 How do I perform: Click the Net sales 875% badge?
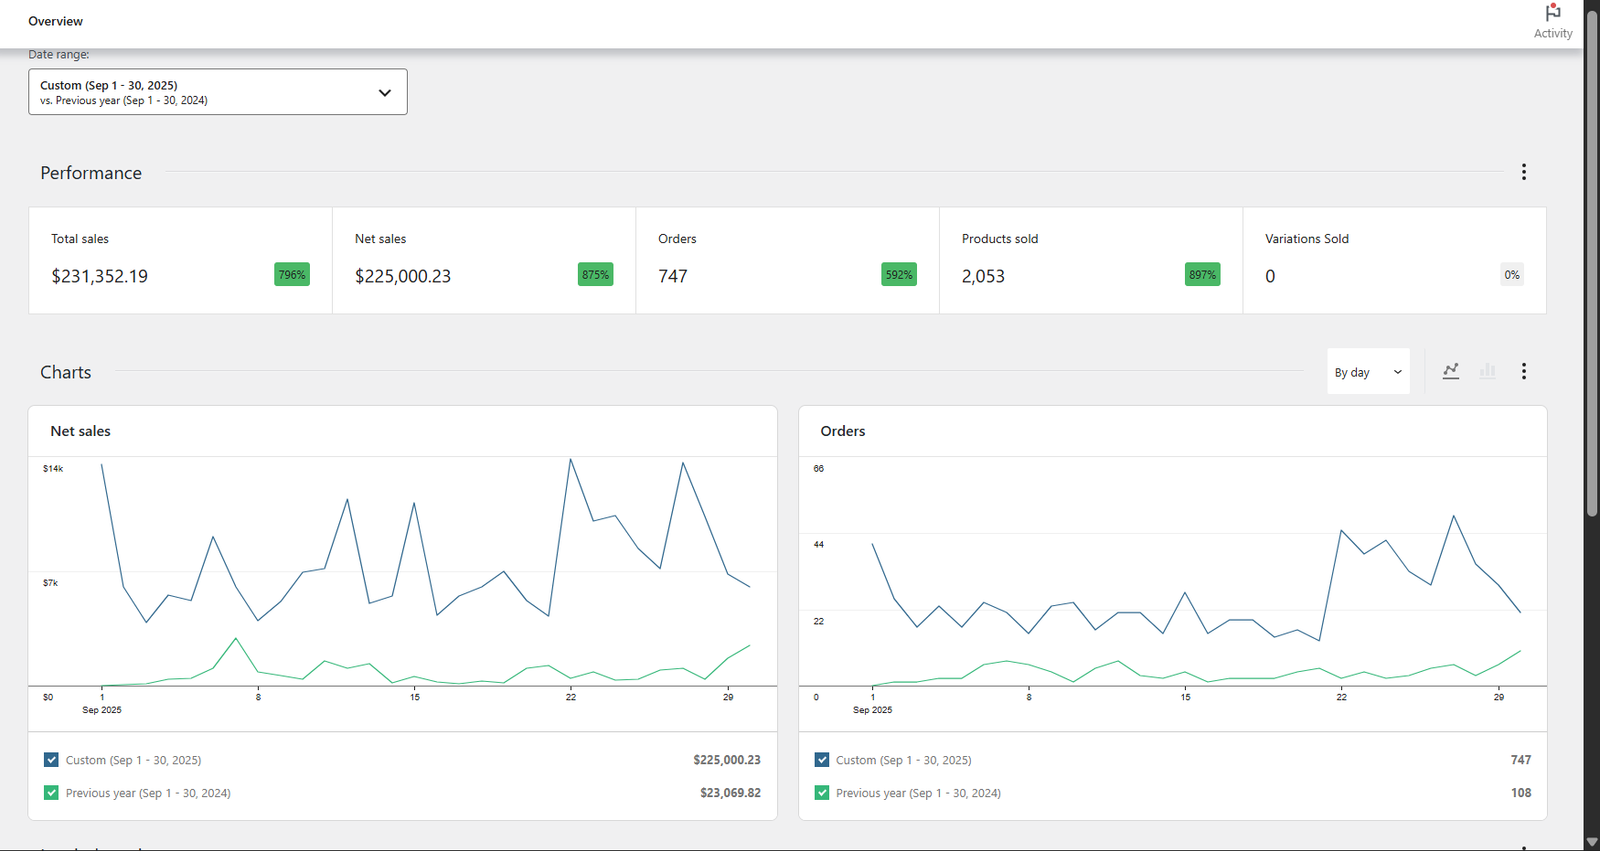(x=595, y=275)
